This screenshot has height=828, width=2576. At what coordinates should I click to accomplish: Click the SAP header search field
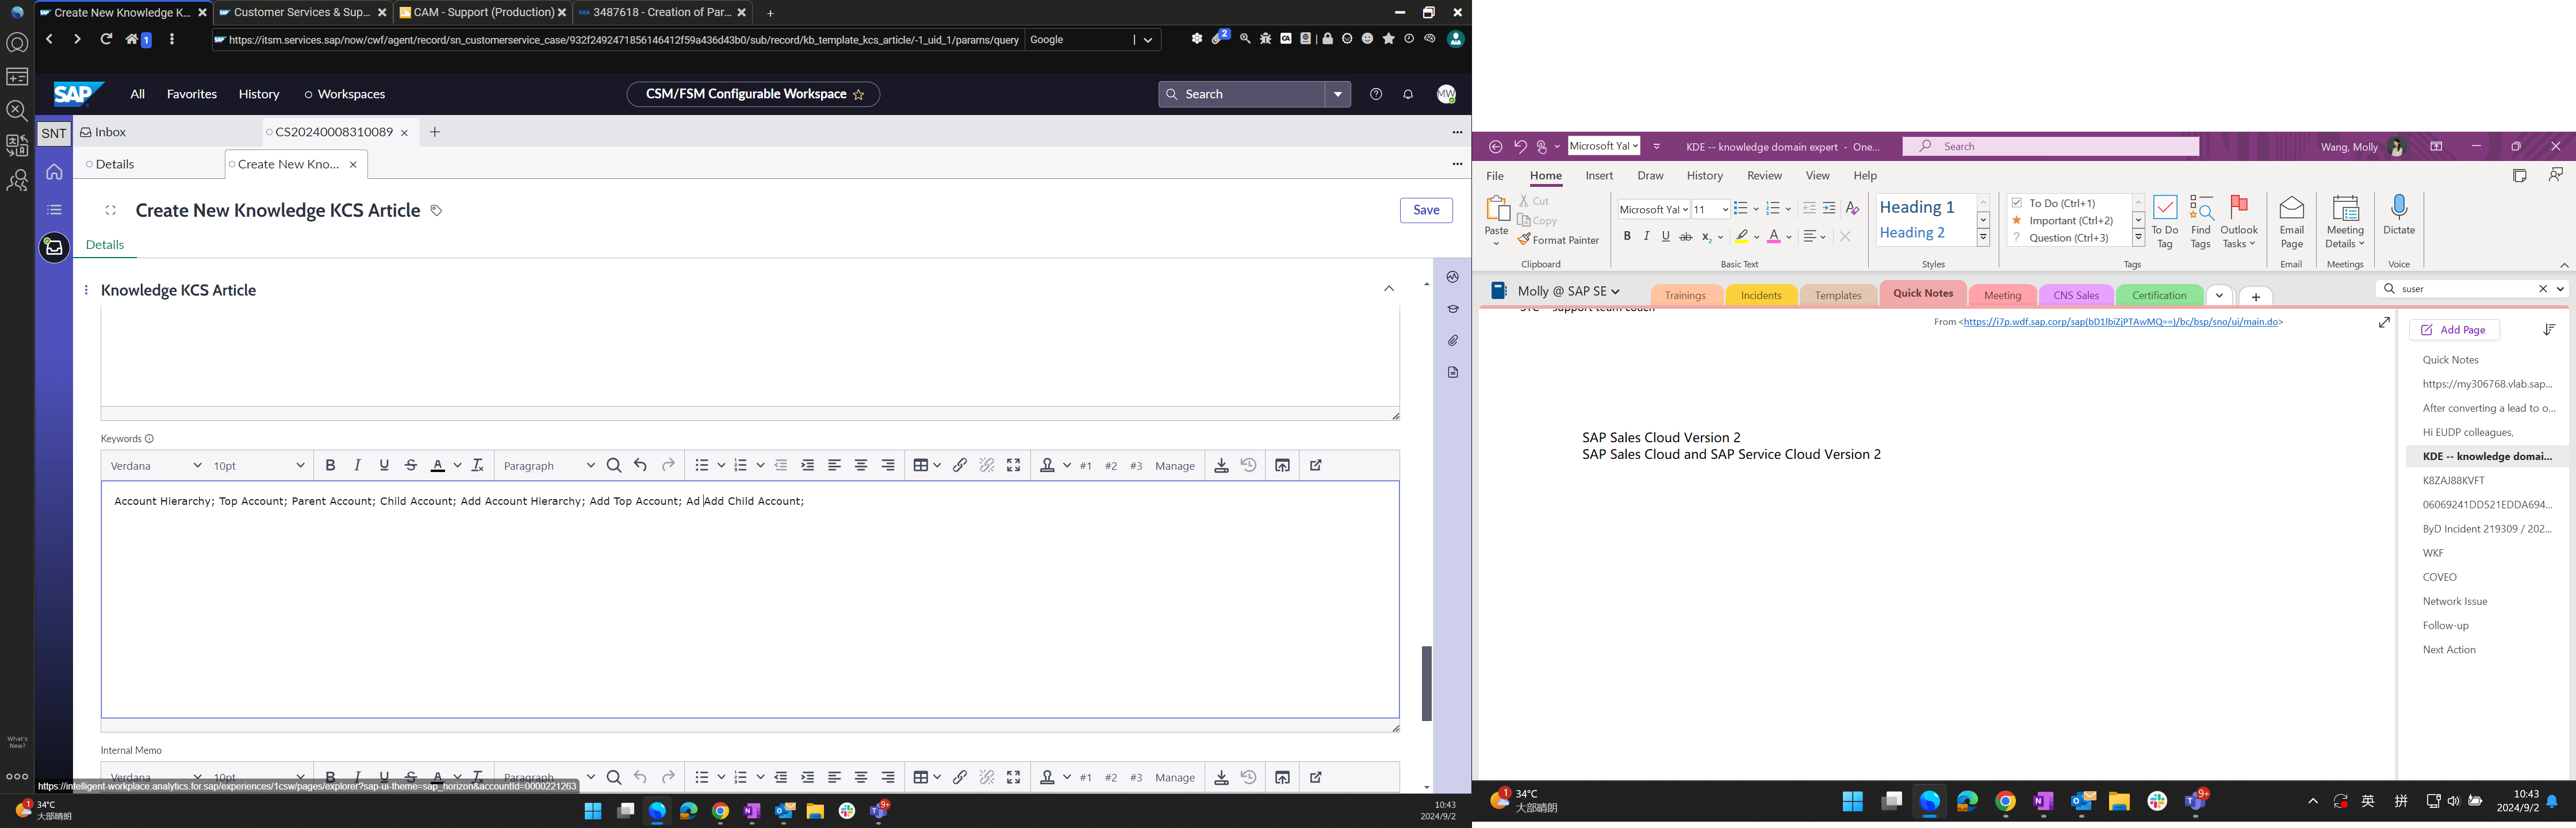click(1242, 94)
